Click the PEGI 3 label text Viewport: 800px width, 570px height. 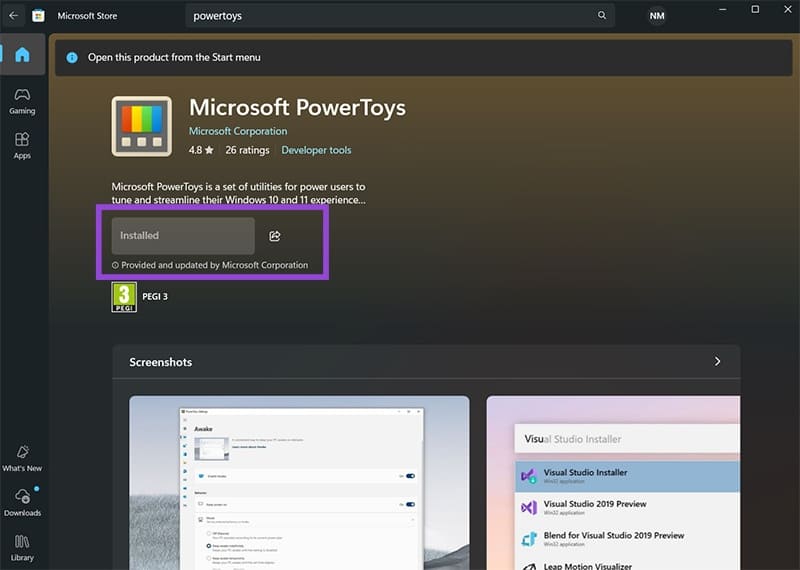click(155, 296)
